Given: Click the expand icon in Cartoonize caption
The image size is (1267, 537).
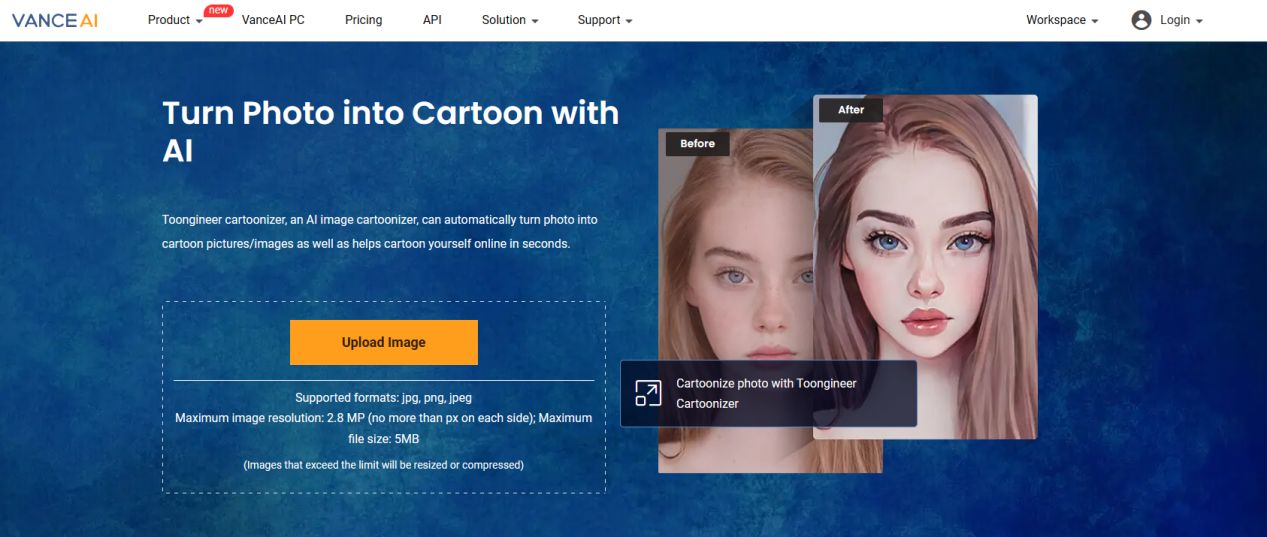Looking at the screenshot, I should pyautogui.click(x=648, y=394).
